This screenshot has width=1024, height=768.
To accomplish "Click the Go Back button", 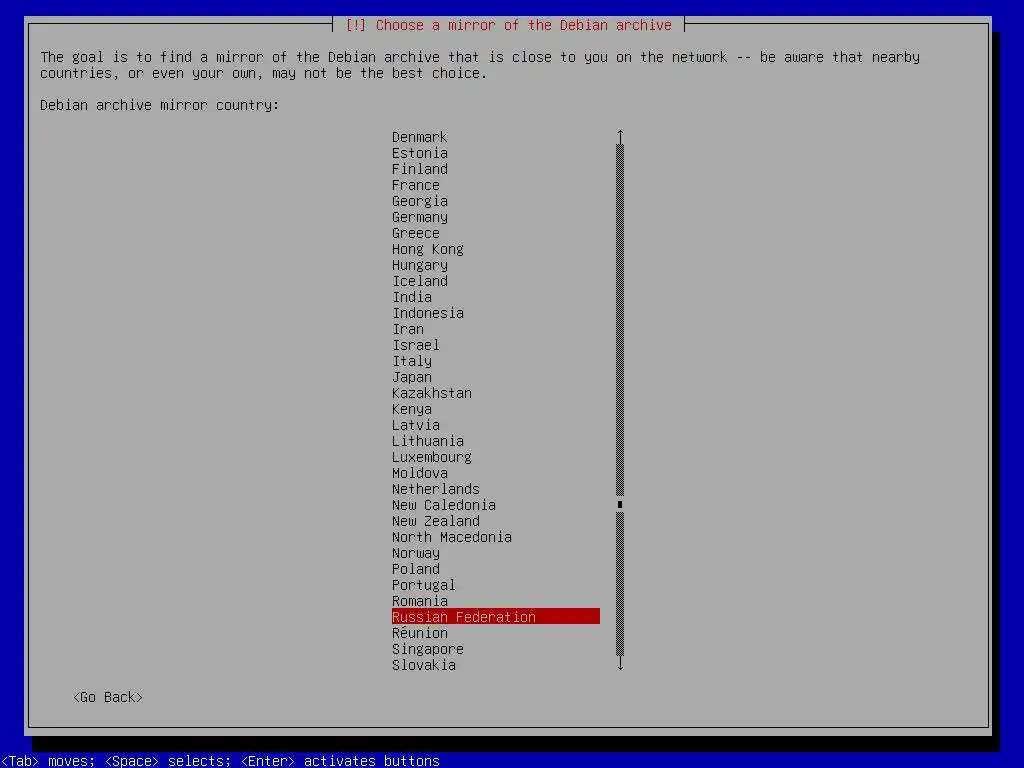I will 108,697.
